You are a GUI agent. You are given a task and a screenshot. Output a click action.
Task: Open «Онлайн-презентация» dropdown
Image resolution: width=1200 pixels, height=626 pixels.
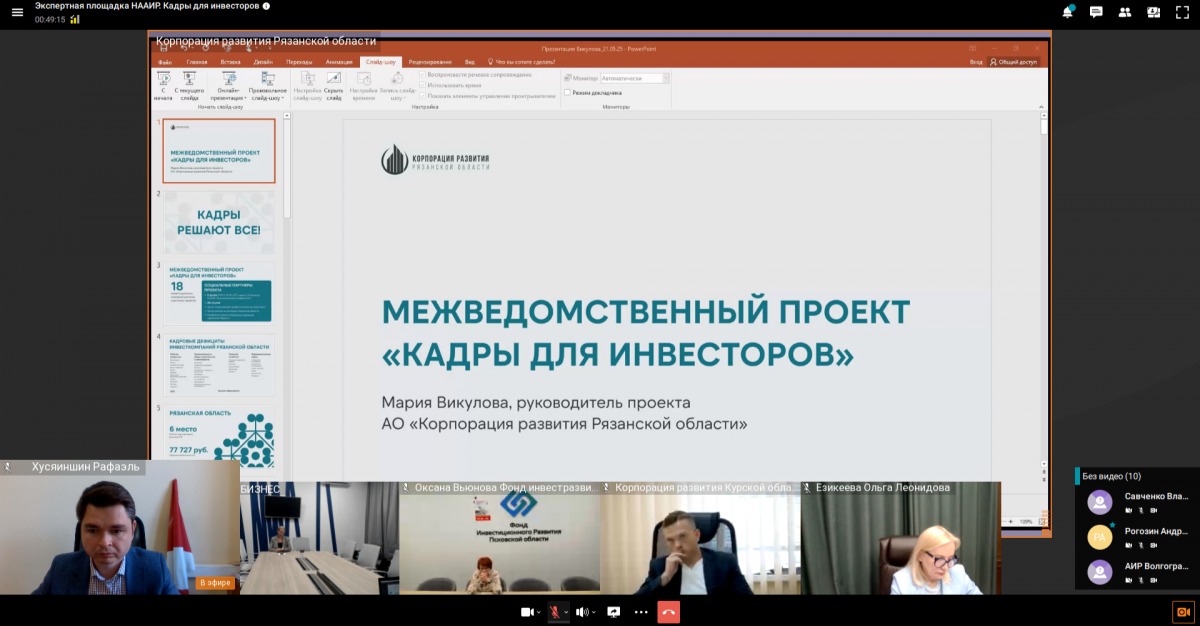229,86
